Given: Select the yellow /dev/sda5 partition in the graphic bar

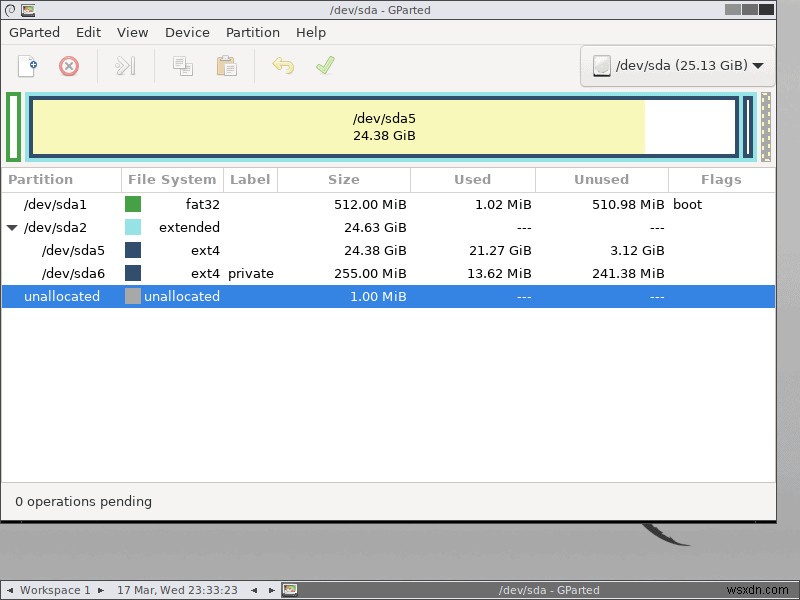Looking at the screenshot, I should (340, 126).
